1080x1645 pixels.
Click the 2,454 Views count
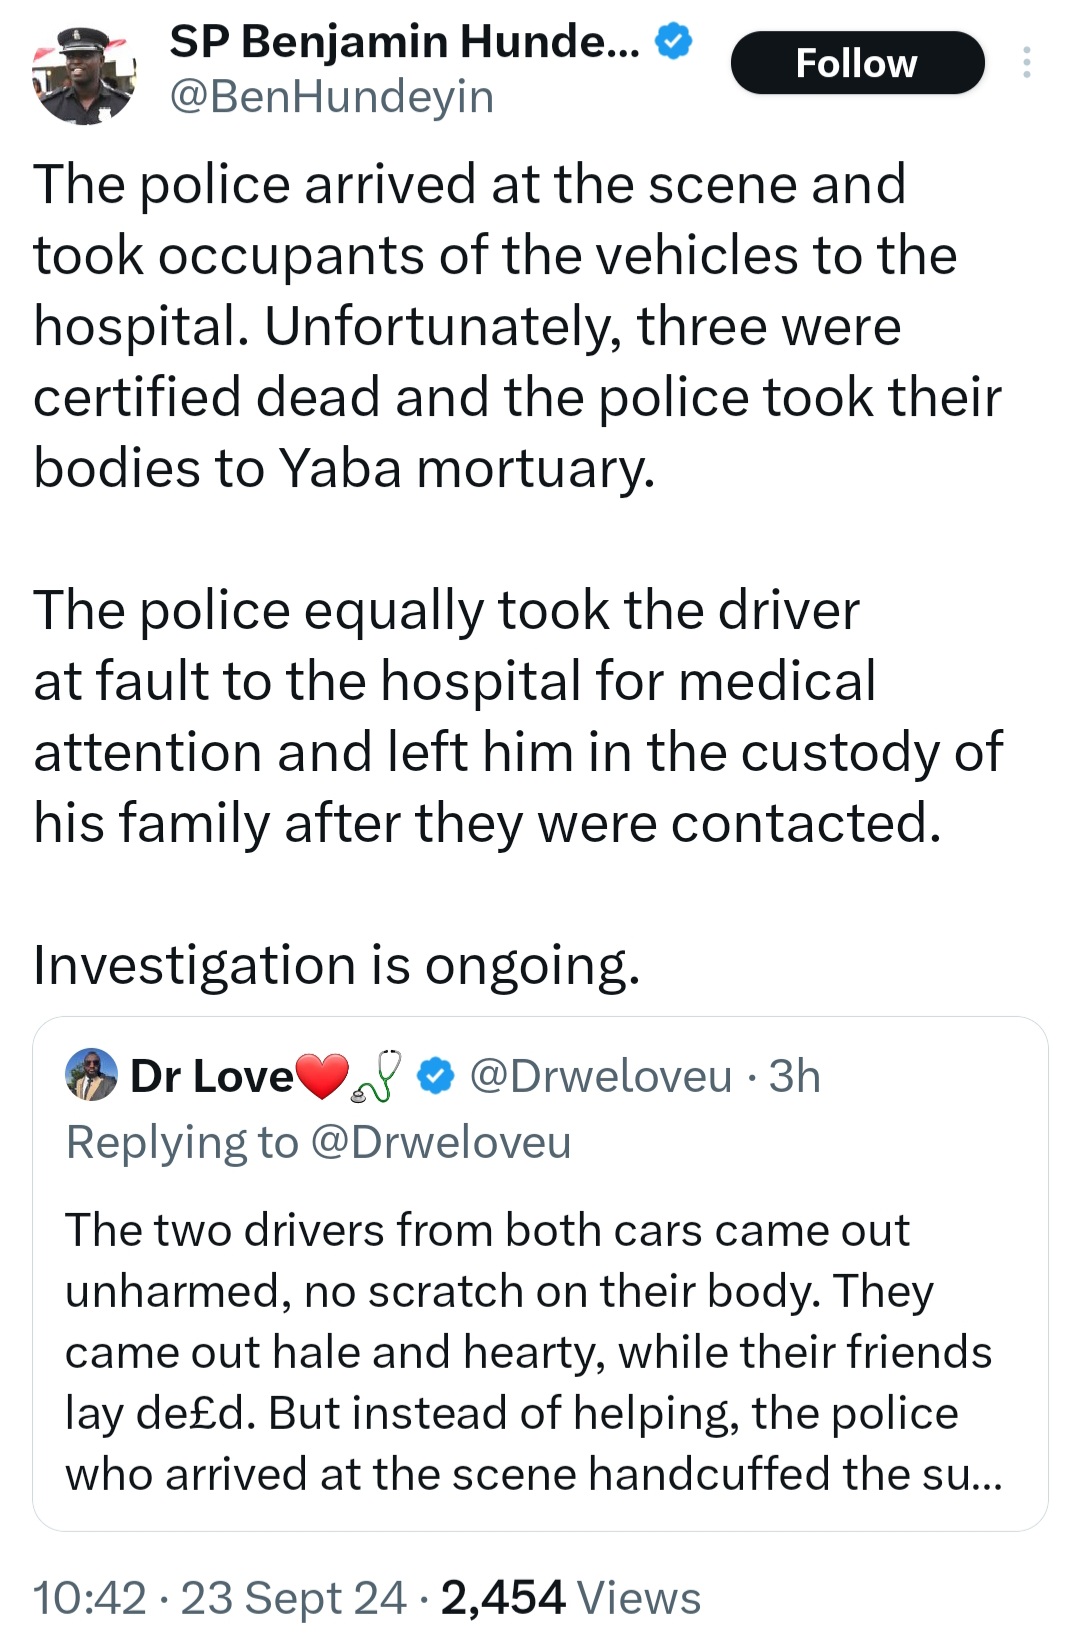[x=570, y=1598]
